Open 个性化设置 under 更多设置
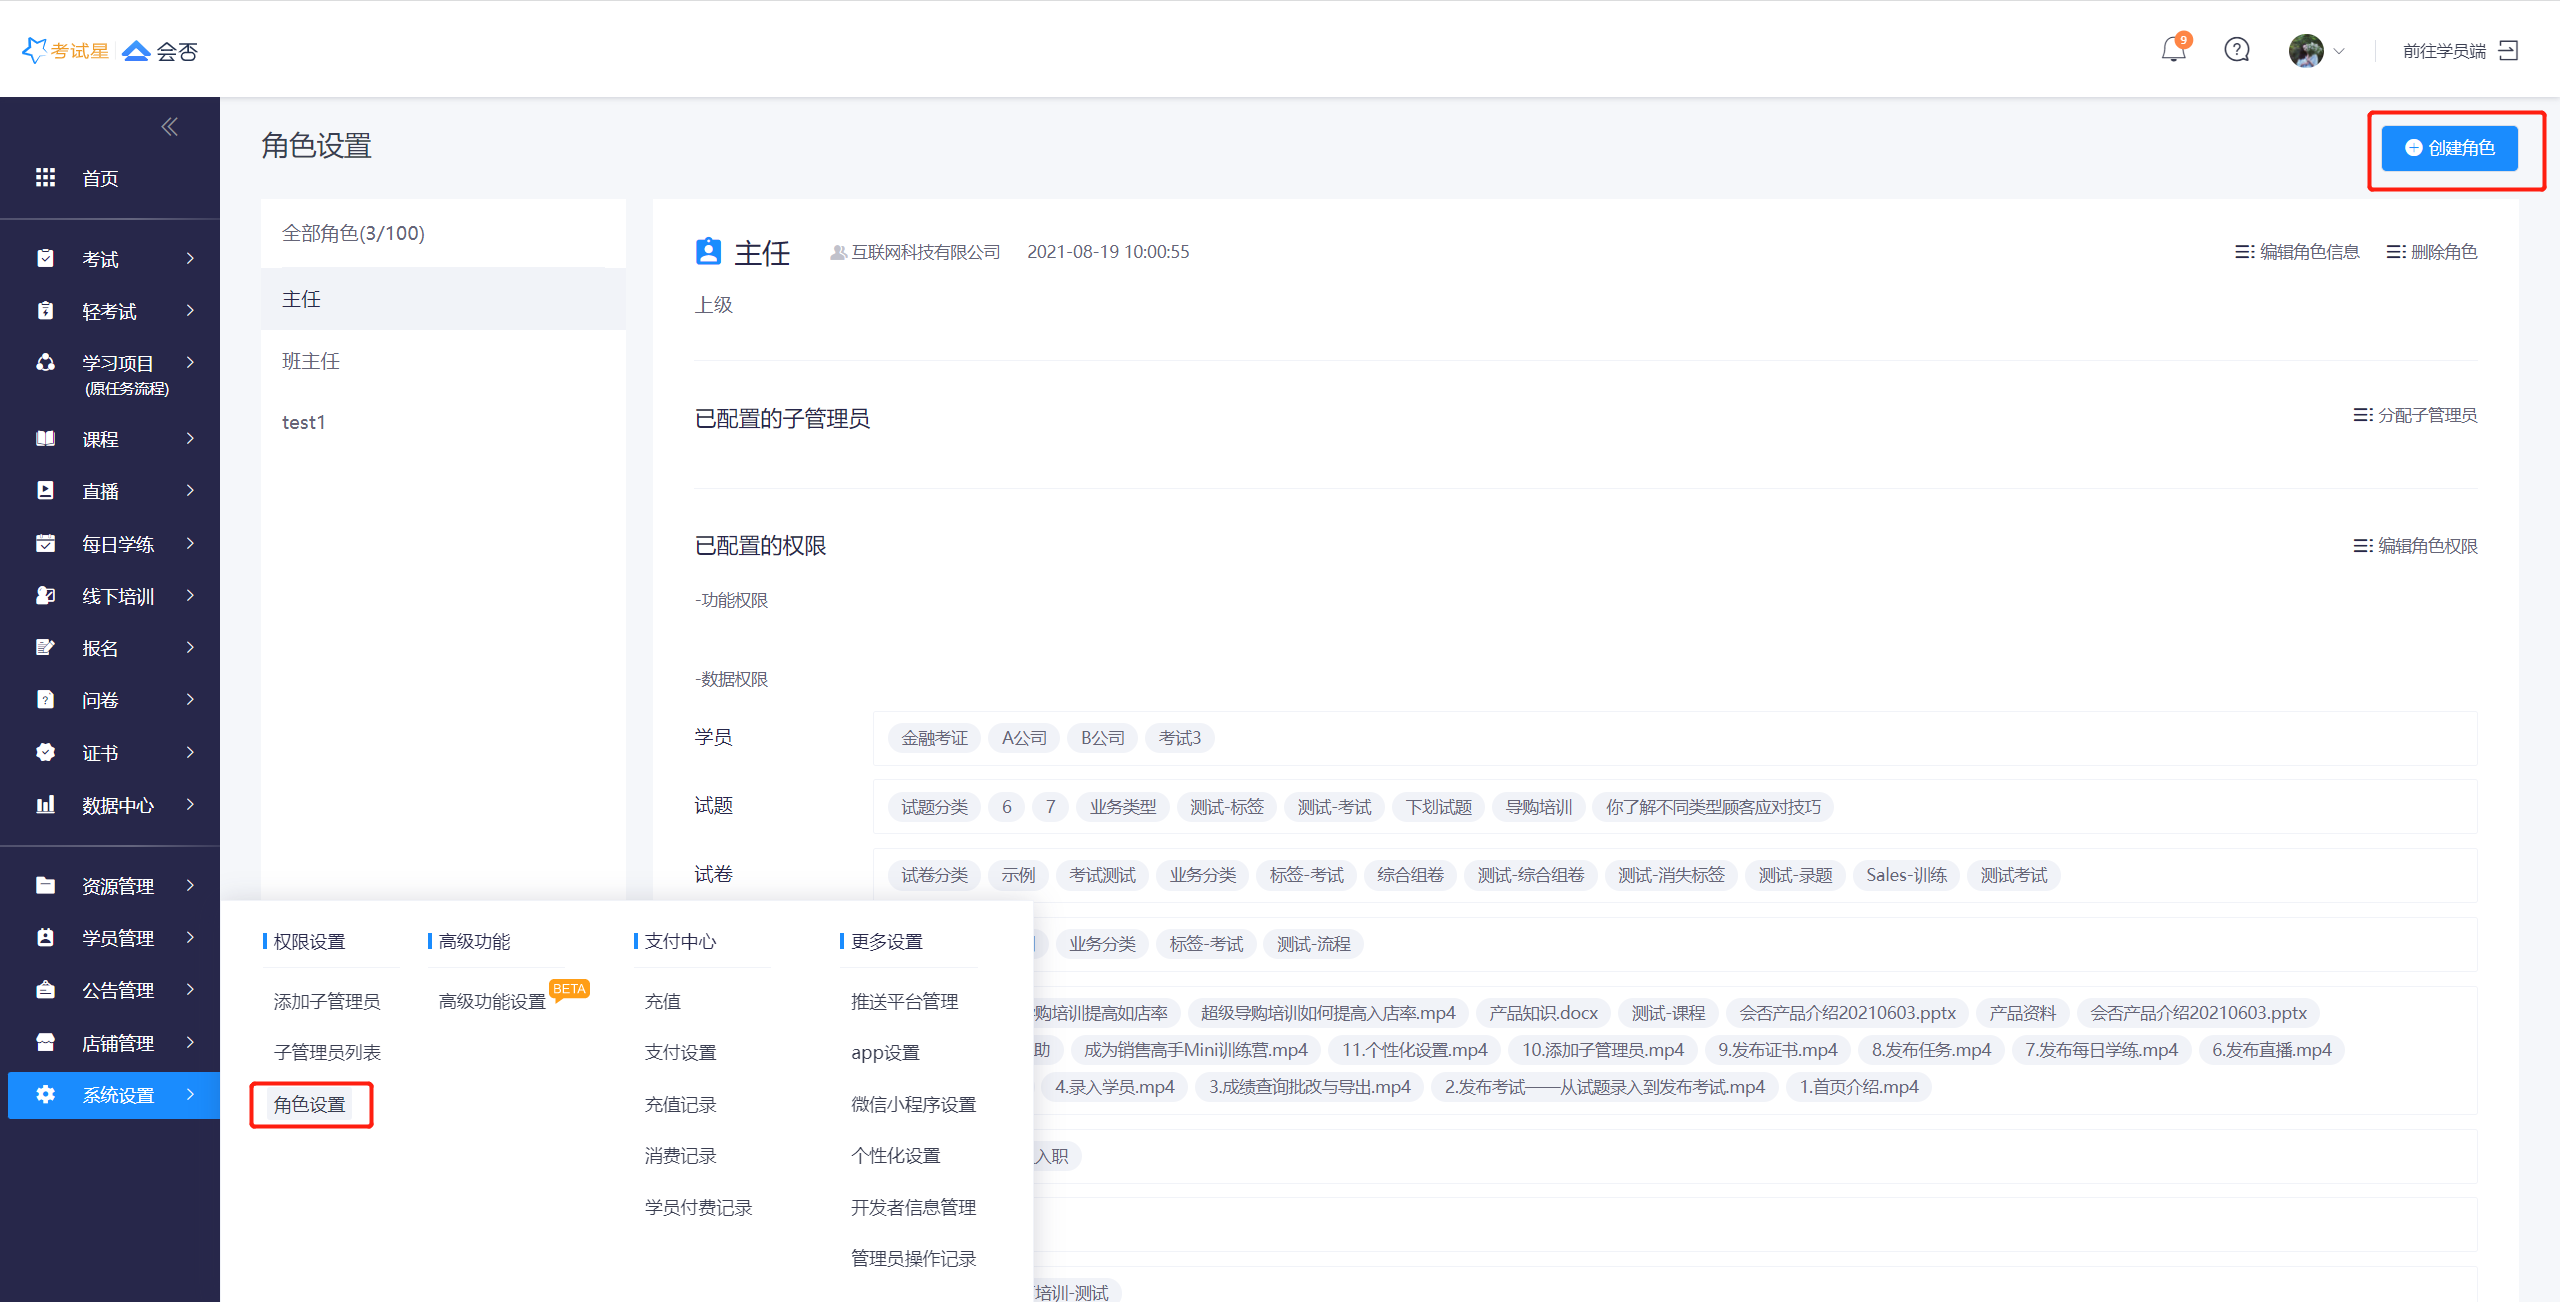The image size is (2560, 1302). [x=895, y=1155]
